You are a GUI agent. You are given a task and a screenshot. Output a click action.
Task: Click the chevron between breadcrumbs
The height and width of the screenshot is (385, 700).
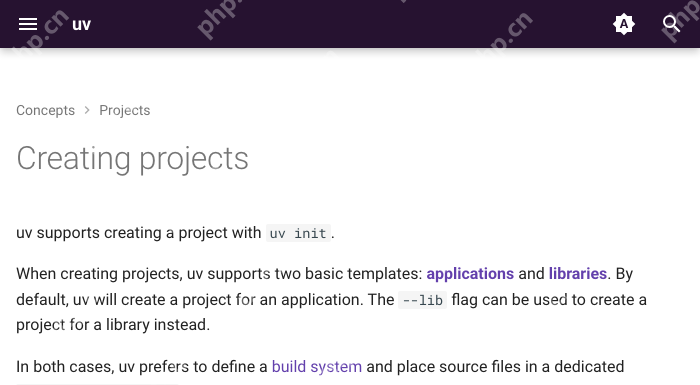pyautogui.click(x=87, y=110)
